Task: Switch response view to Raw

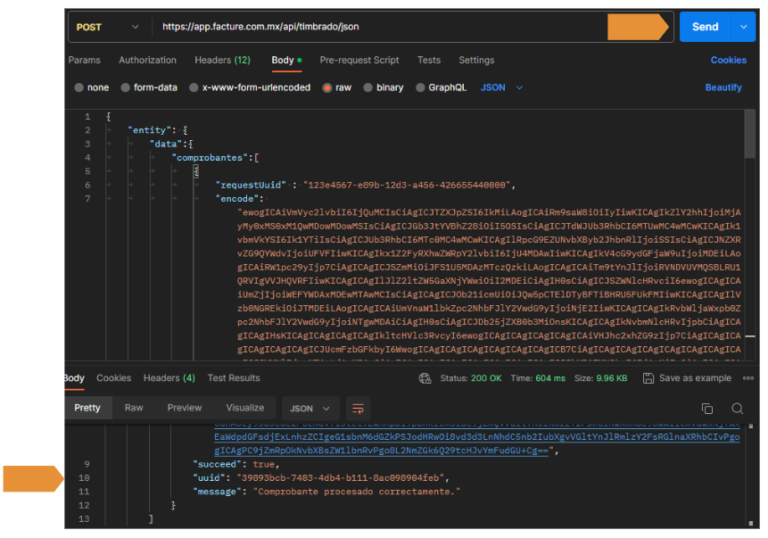Action: pos(134,408)
